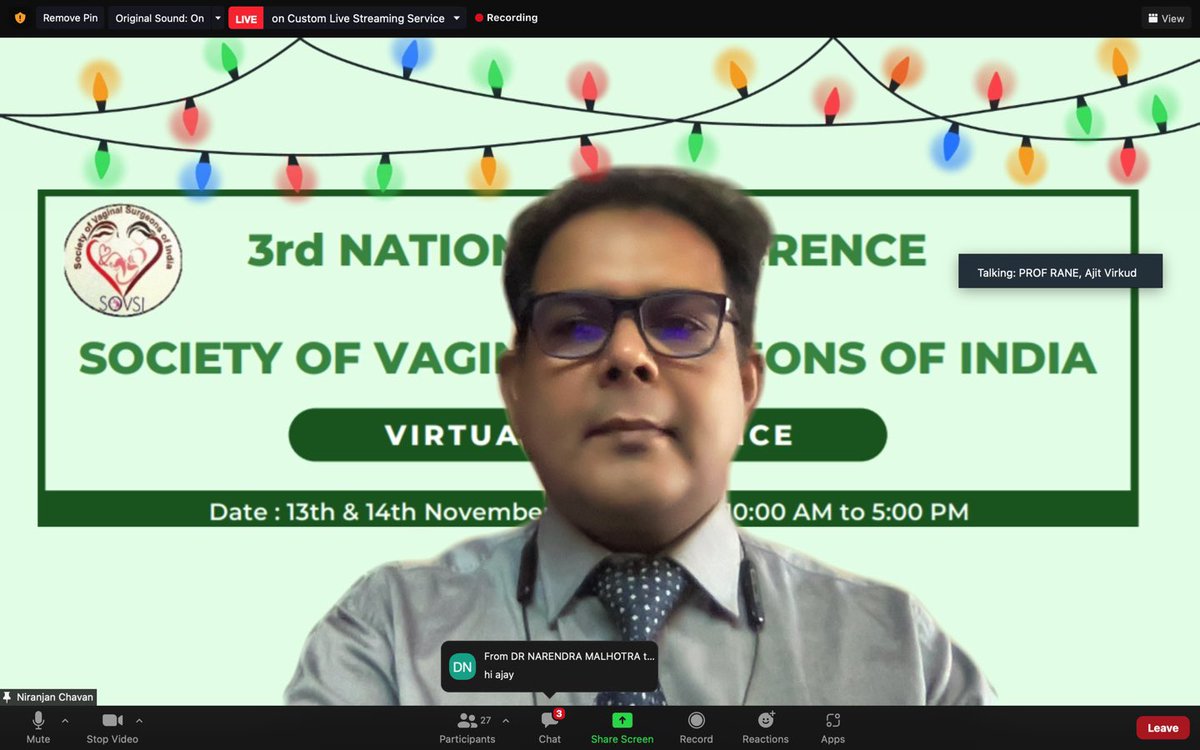Open the Original Sound dropdown arrow

218,18
